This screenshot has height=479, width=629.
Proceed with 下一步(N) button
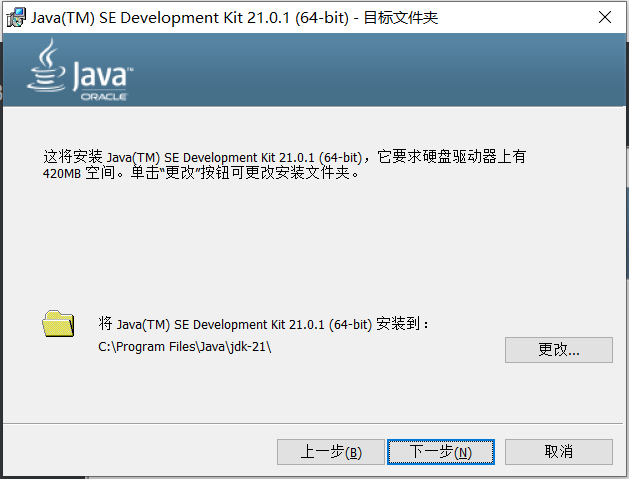(x=440, y=452)
